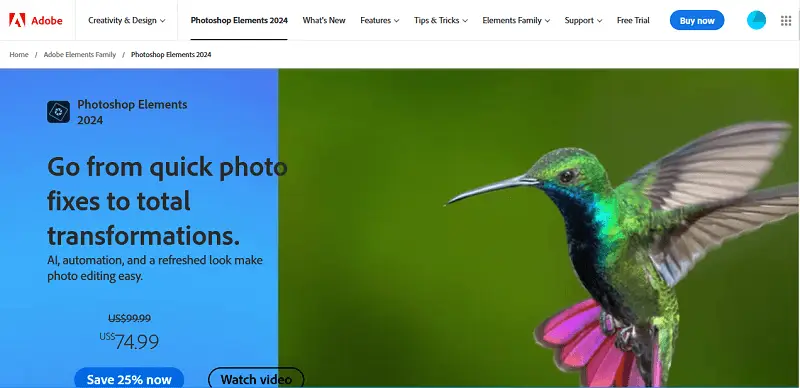Click the Adobe wordmark text
800x388 pixels.
[46, 20]
